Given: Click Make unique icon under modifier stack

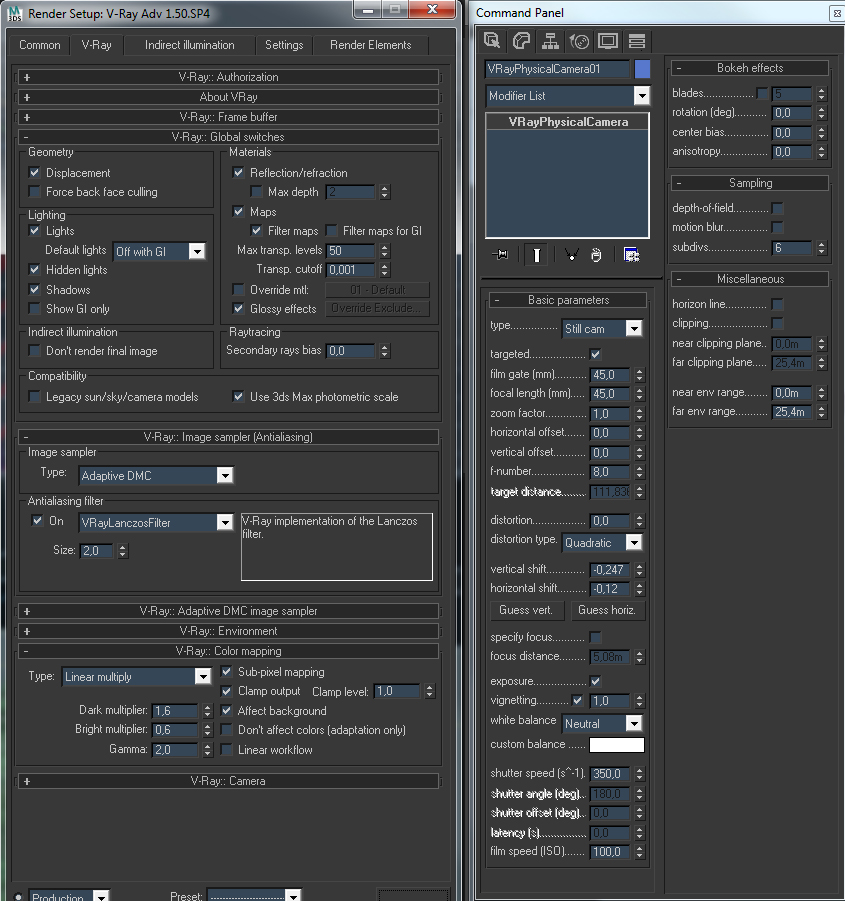Looking at the screenshot, I should pos(571,255).
